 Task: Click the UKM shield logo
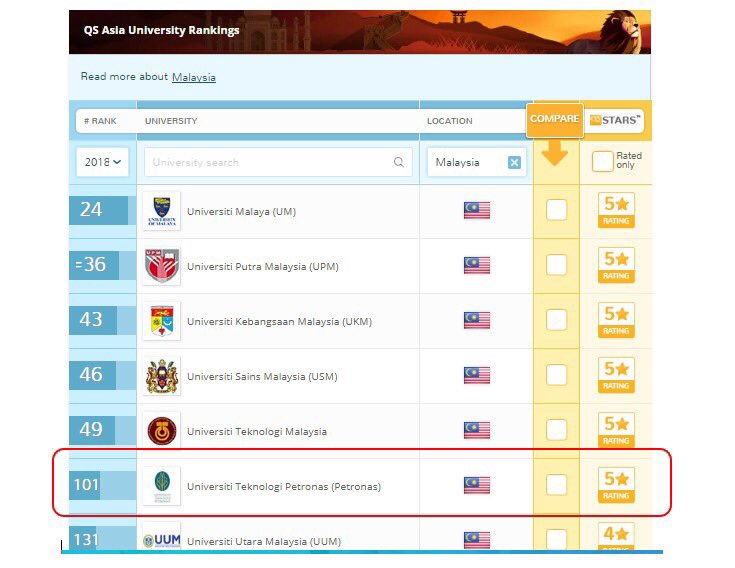[162, 321]
